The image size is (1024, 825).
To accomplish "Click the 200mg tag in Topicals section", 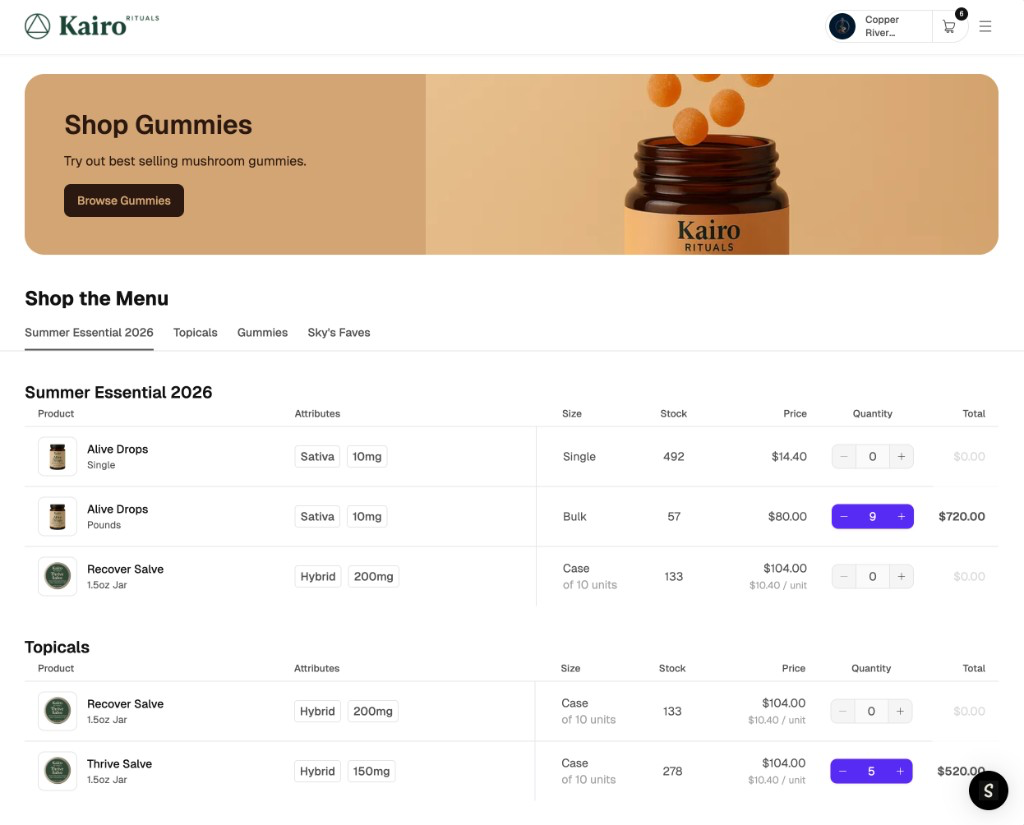I will (x=373, y=711).
